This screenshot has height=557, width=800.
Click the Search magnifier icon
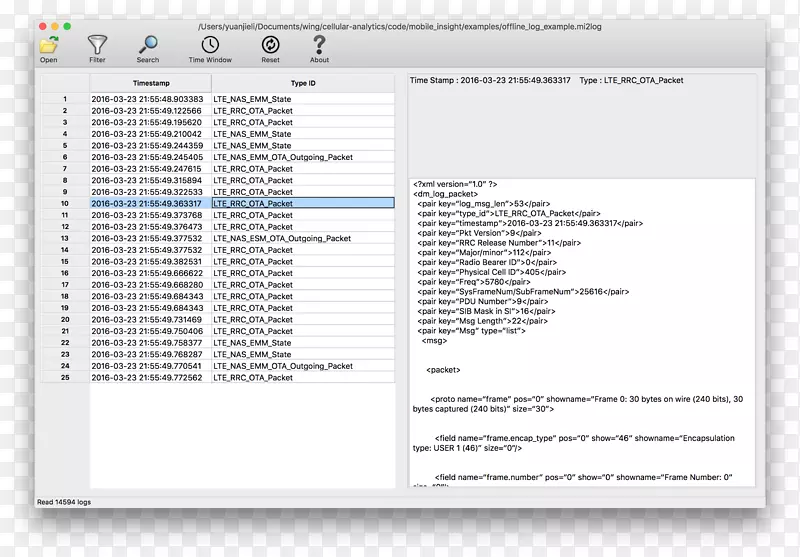148,45
